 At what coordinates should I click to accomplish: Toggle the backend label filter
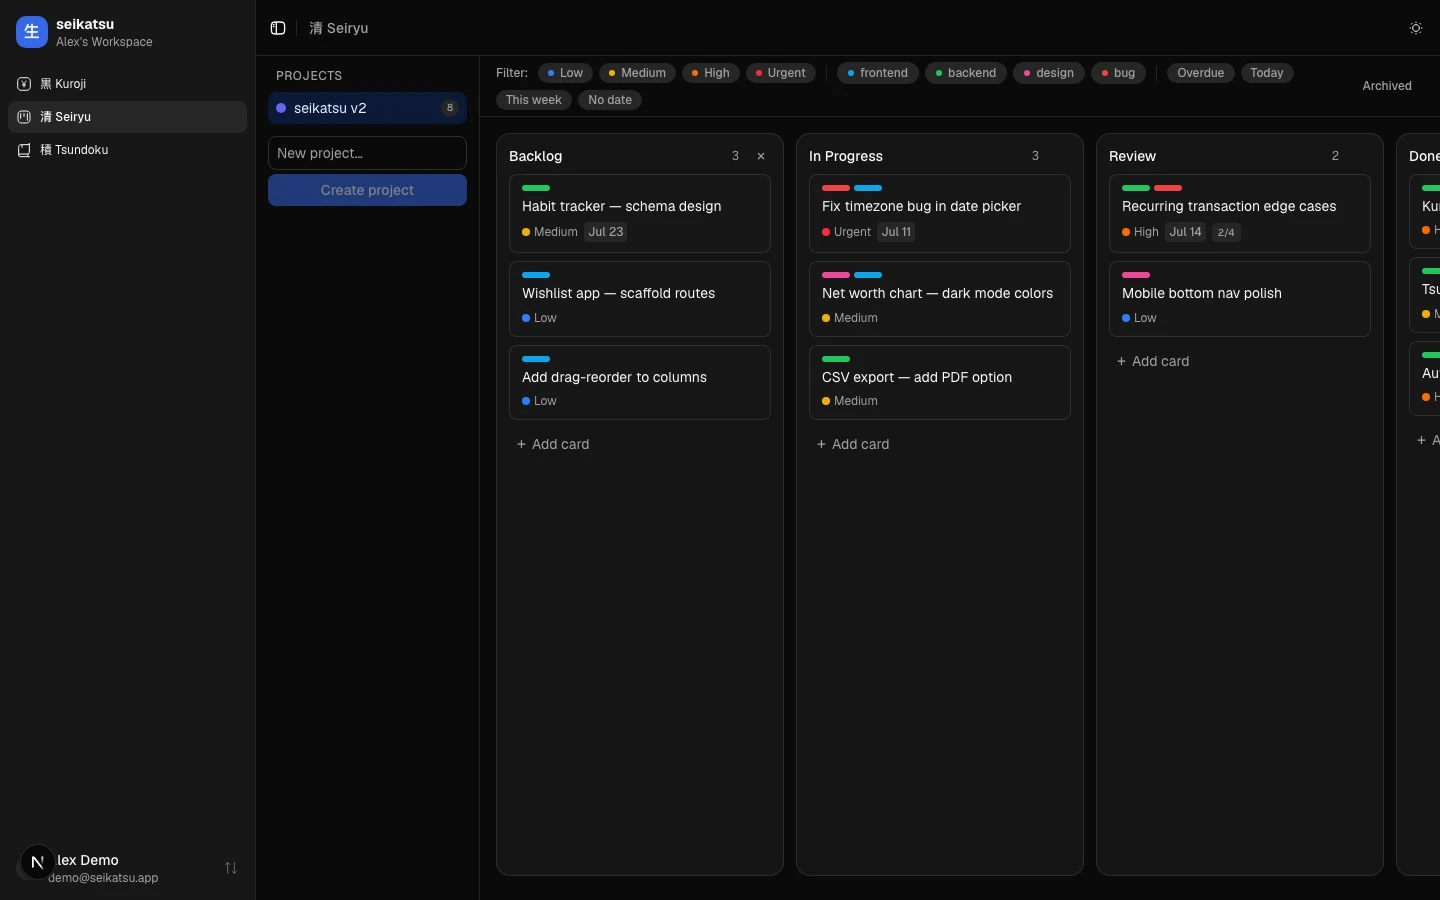(966, 73)
